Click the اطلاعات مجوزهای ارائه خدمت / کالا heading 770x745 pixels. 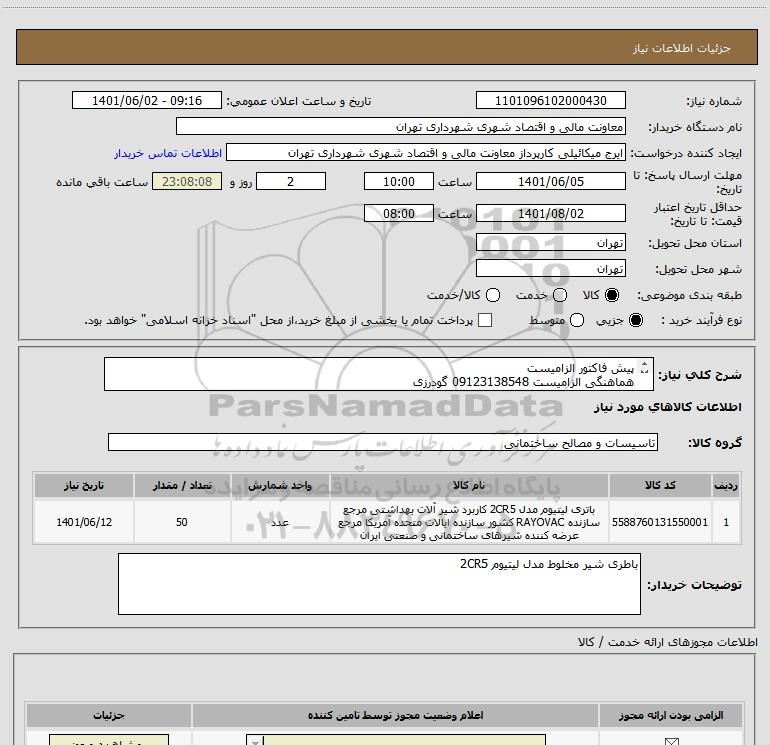[667, 642]
